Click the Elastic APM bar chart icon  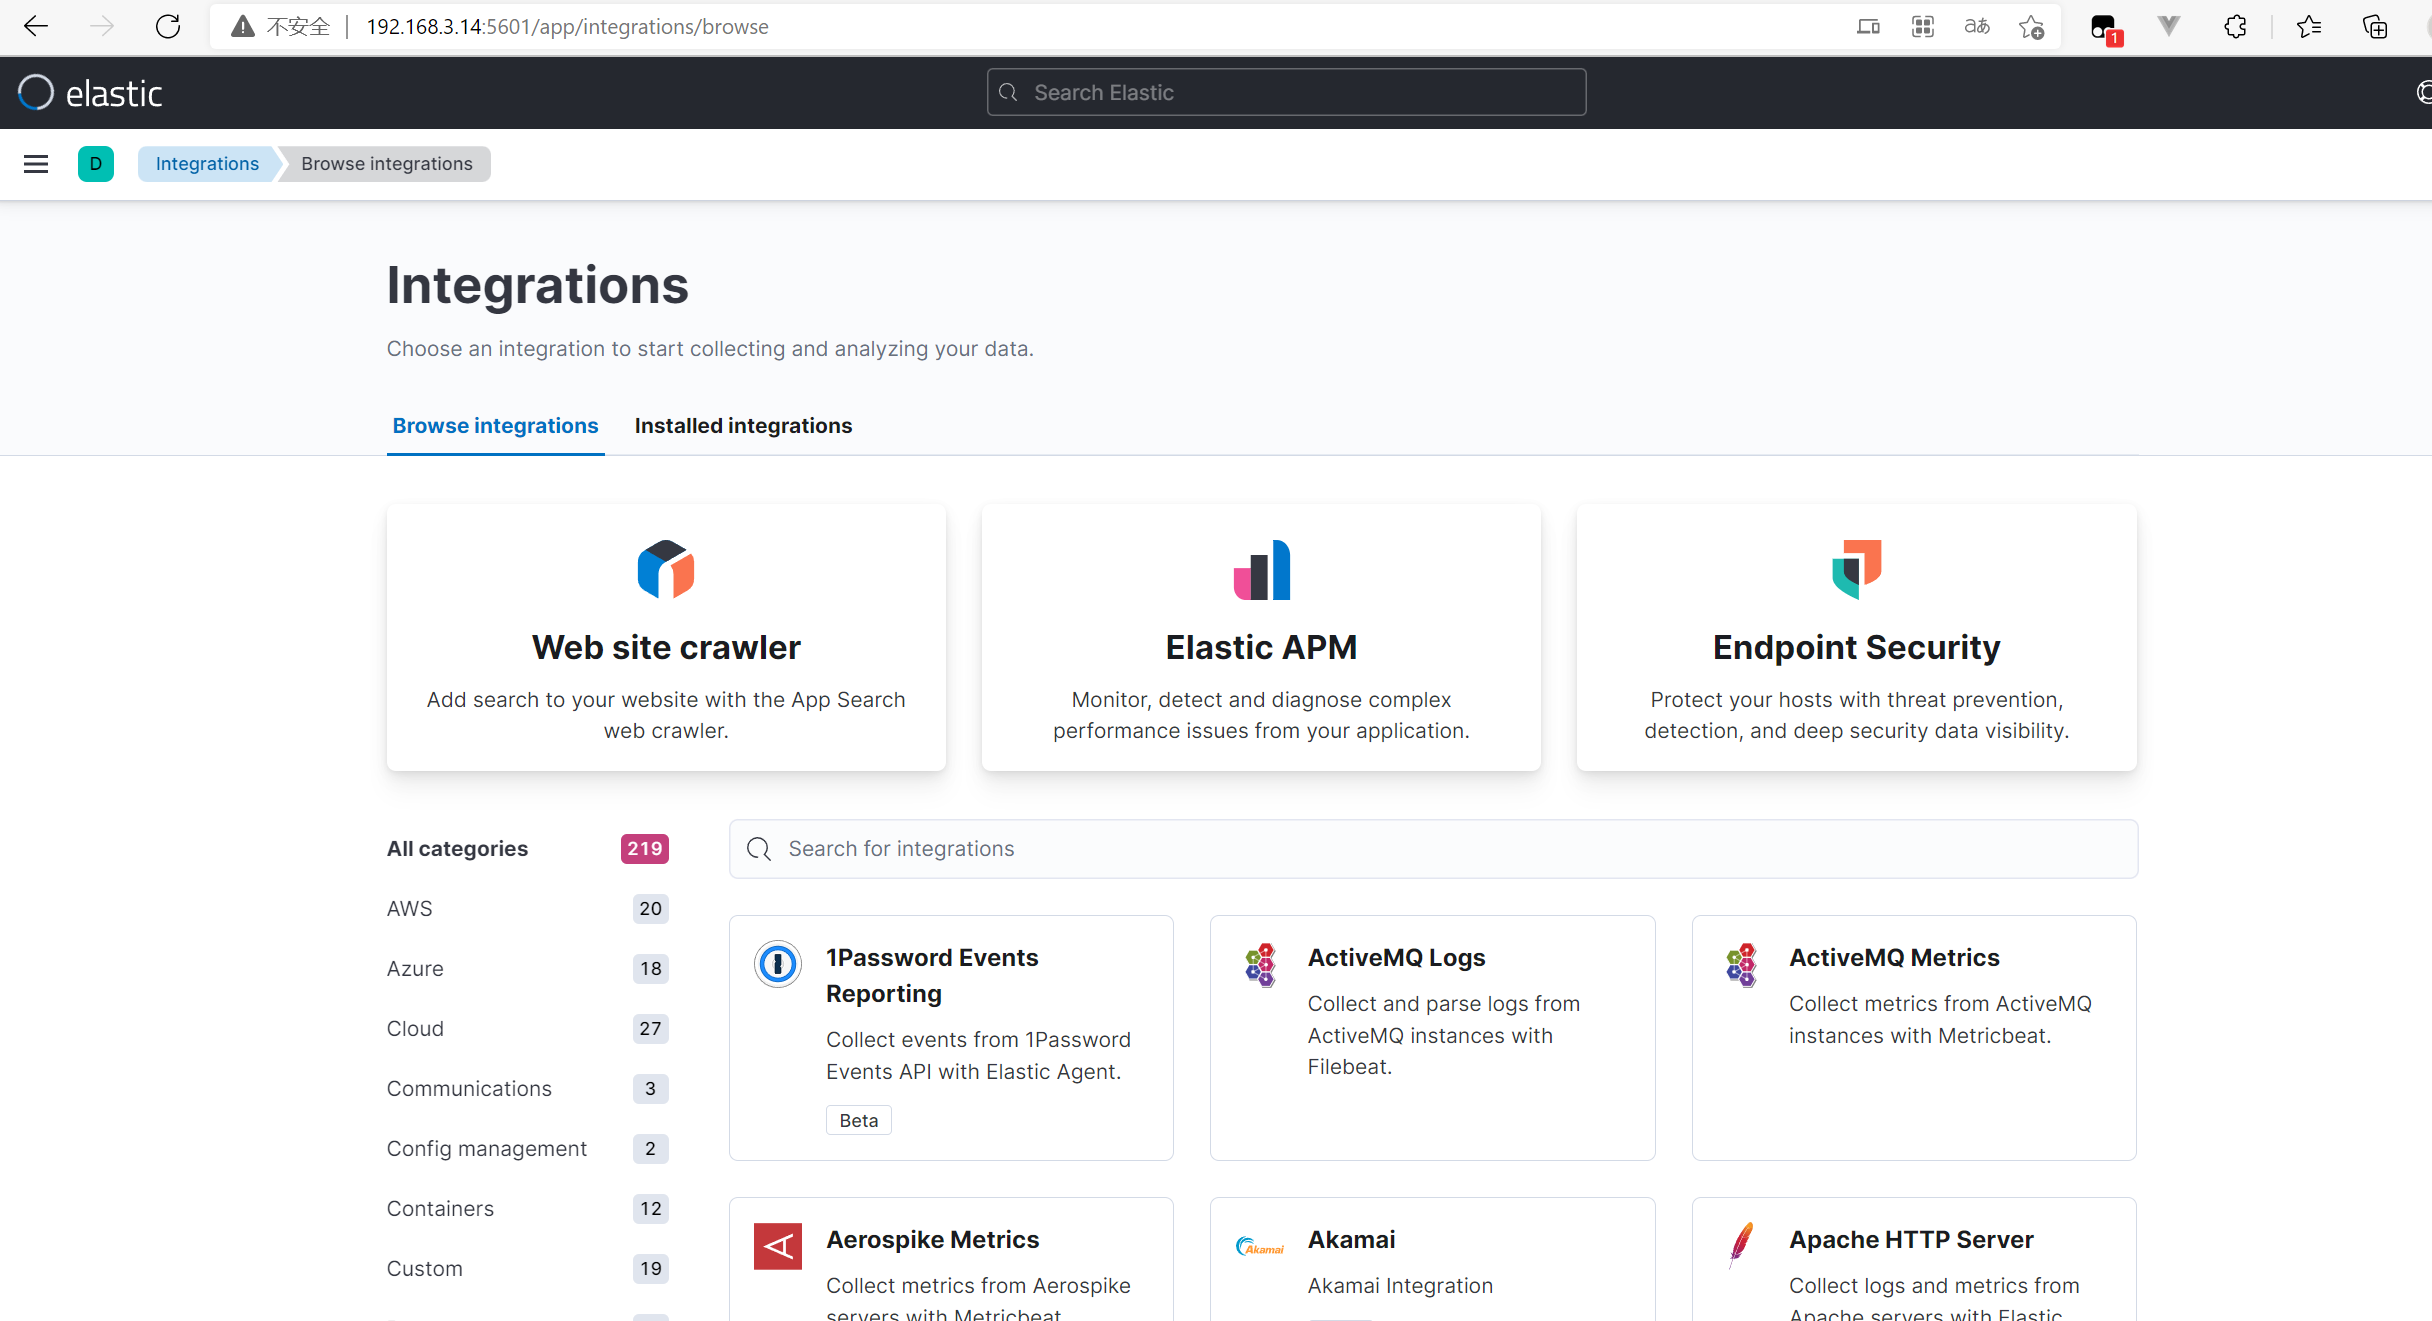tap(1262, 570)
